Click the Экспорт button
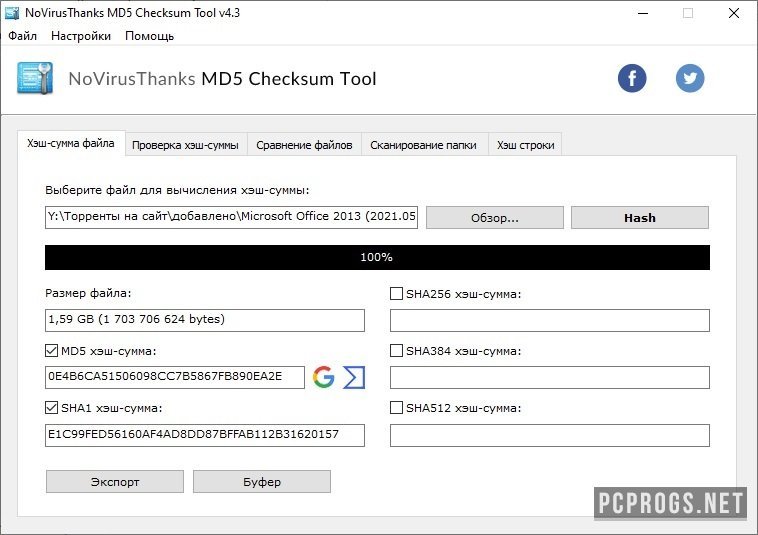 pyautogui.click(x=115, y=482)
